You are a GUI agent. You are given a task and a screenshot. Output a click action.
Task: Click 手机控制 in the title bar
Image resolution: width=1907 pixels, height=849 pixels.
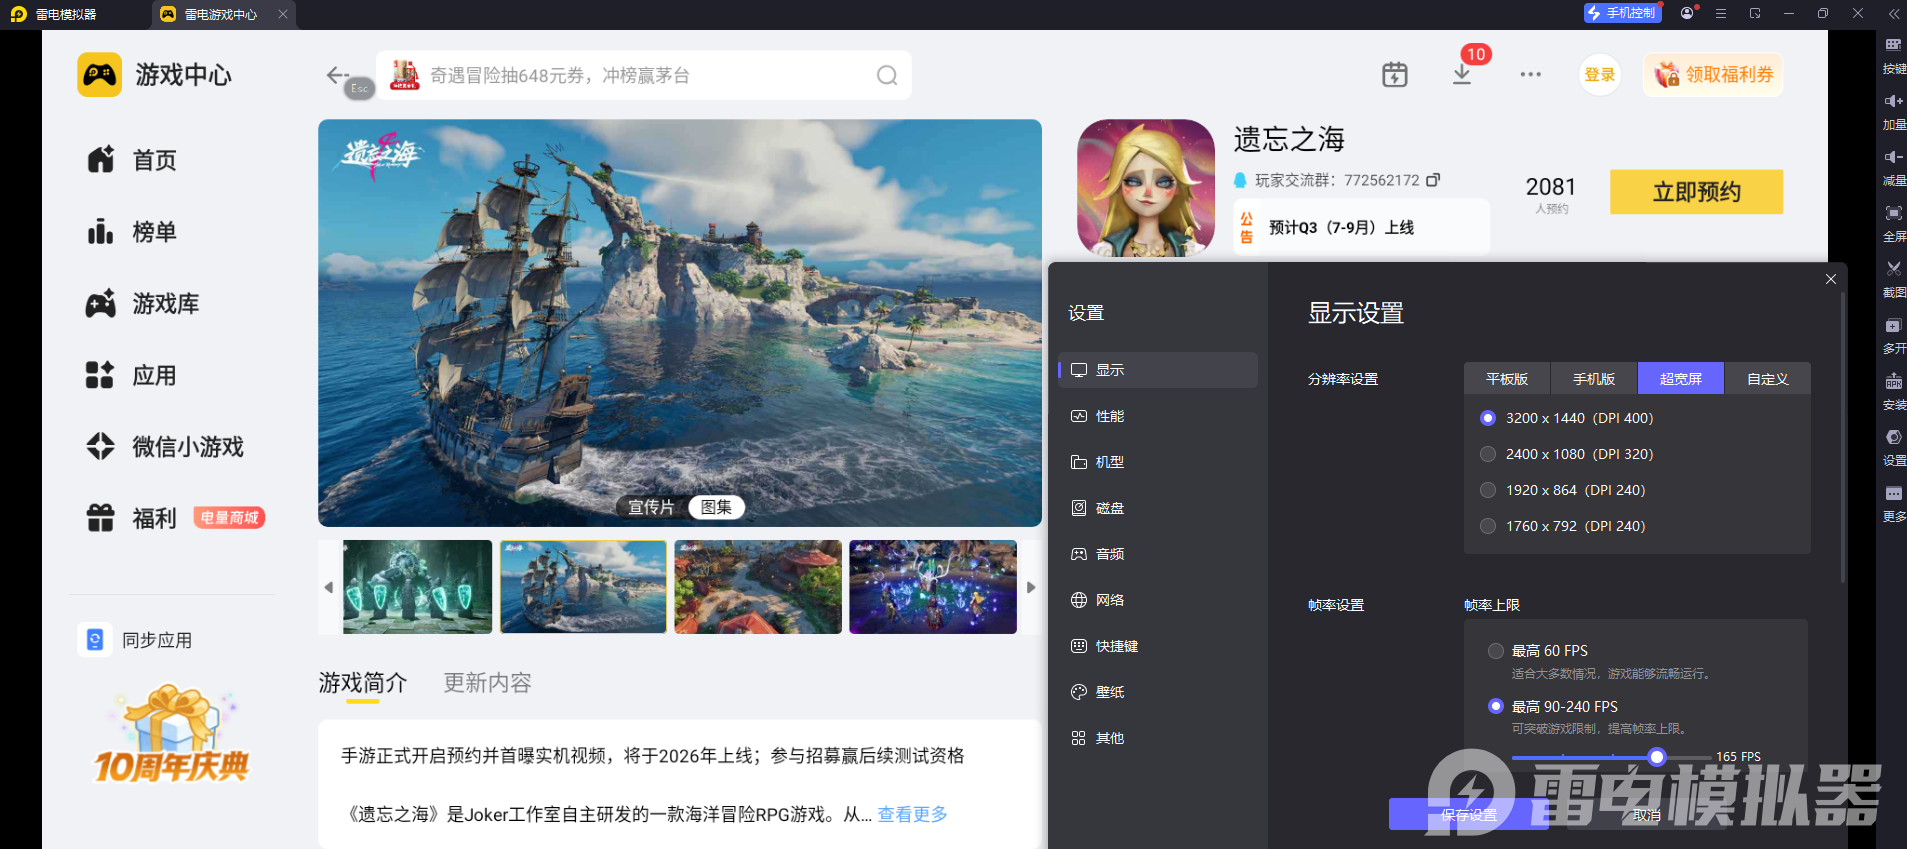pos(1623,13)
